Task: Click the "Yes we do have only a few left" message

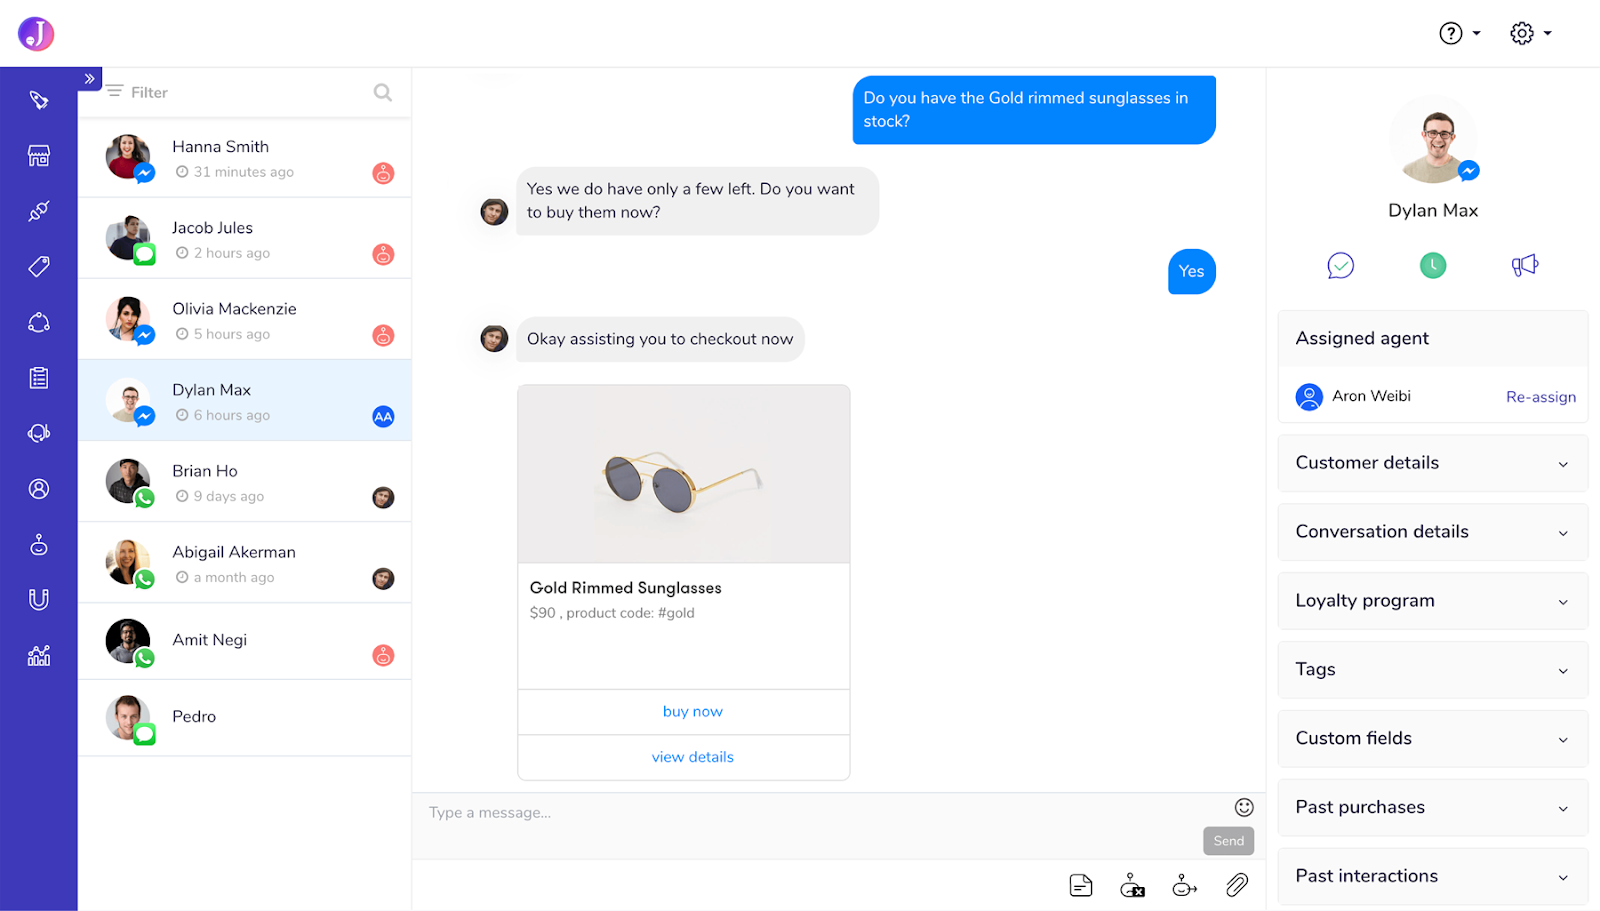Action: 697,201
